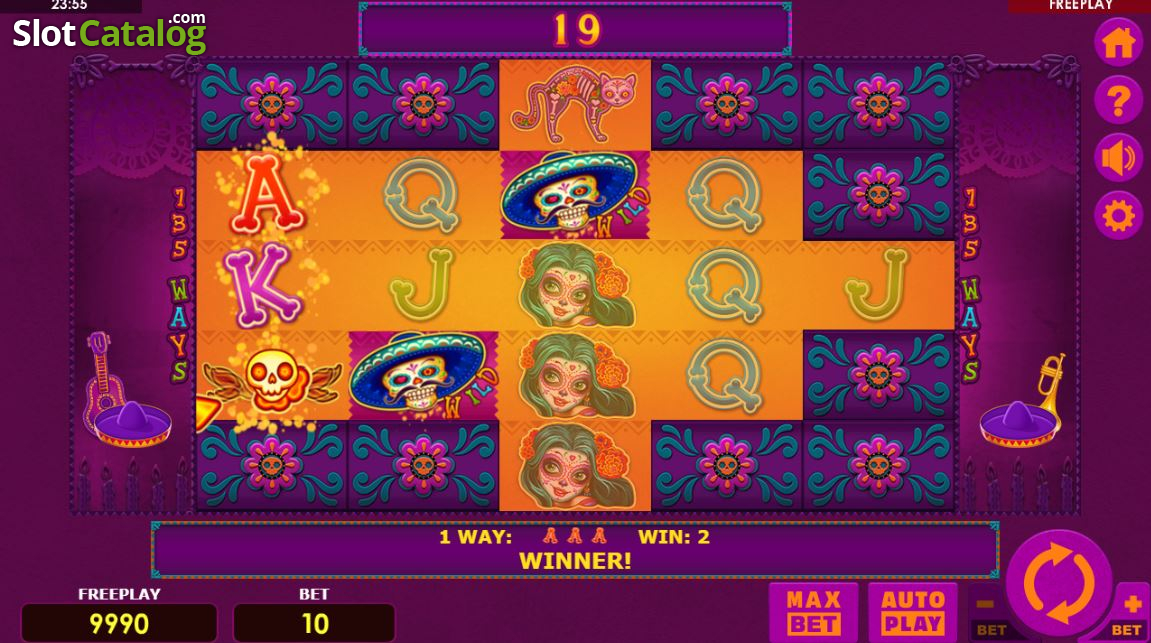Click the MAX BET button
This screenshot has height=643, width=1151.
tap(813, 612)
